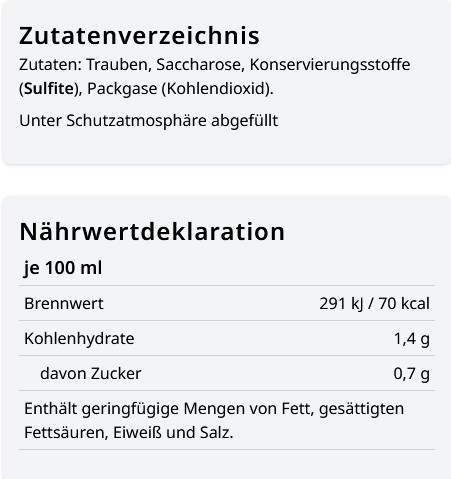Click the davon Zucker row label
This screenshot has height=479, width=451.
click(91, 373)
